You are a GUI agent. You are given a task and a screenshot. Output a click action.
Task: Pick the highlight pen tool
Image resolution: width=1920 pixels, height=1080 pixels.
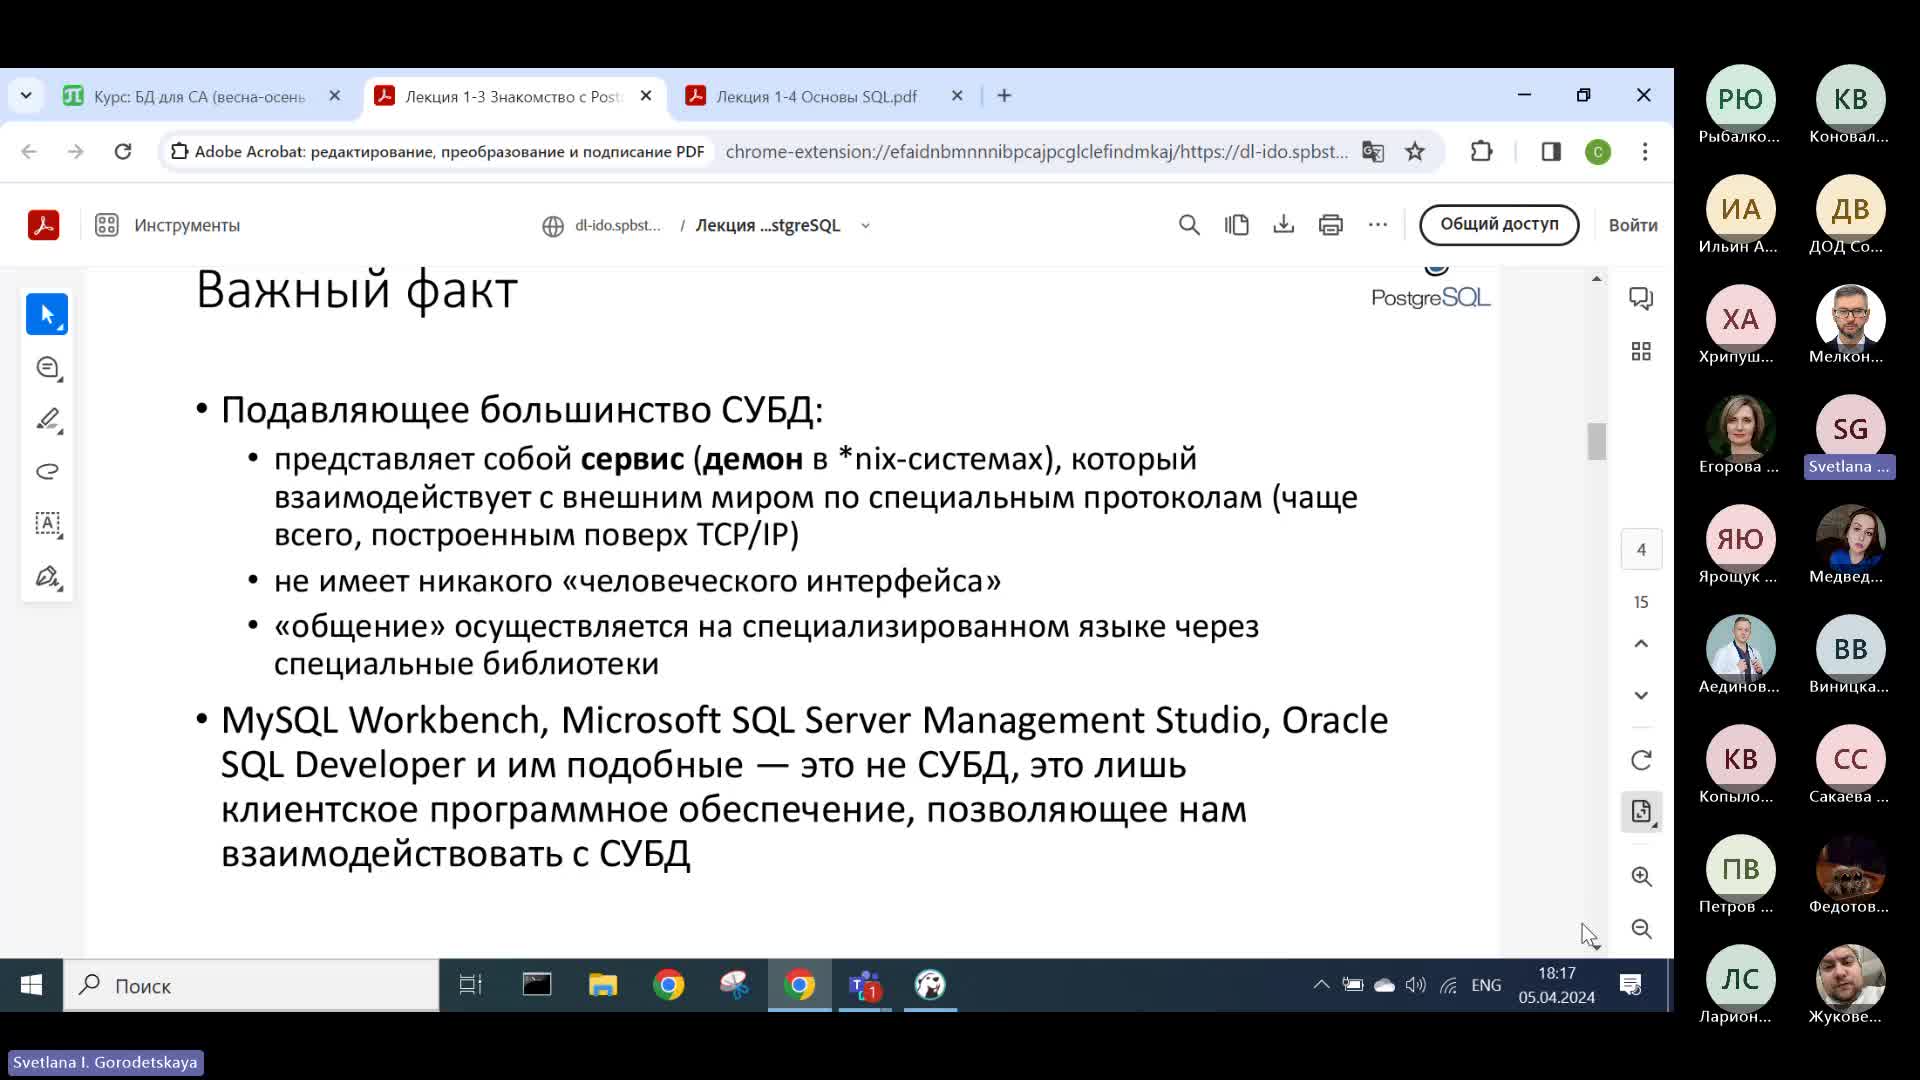pyautogui.click(x=47, y=420)
